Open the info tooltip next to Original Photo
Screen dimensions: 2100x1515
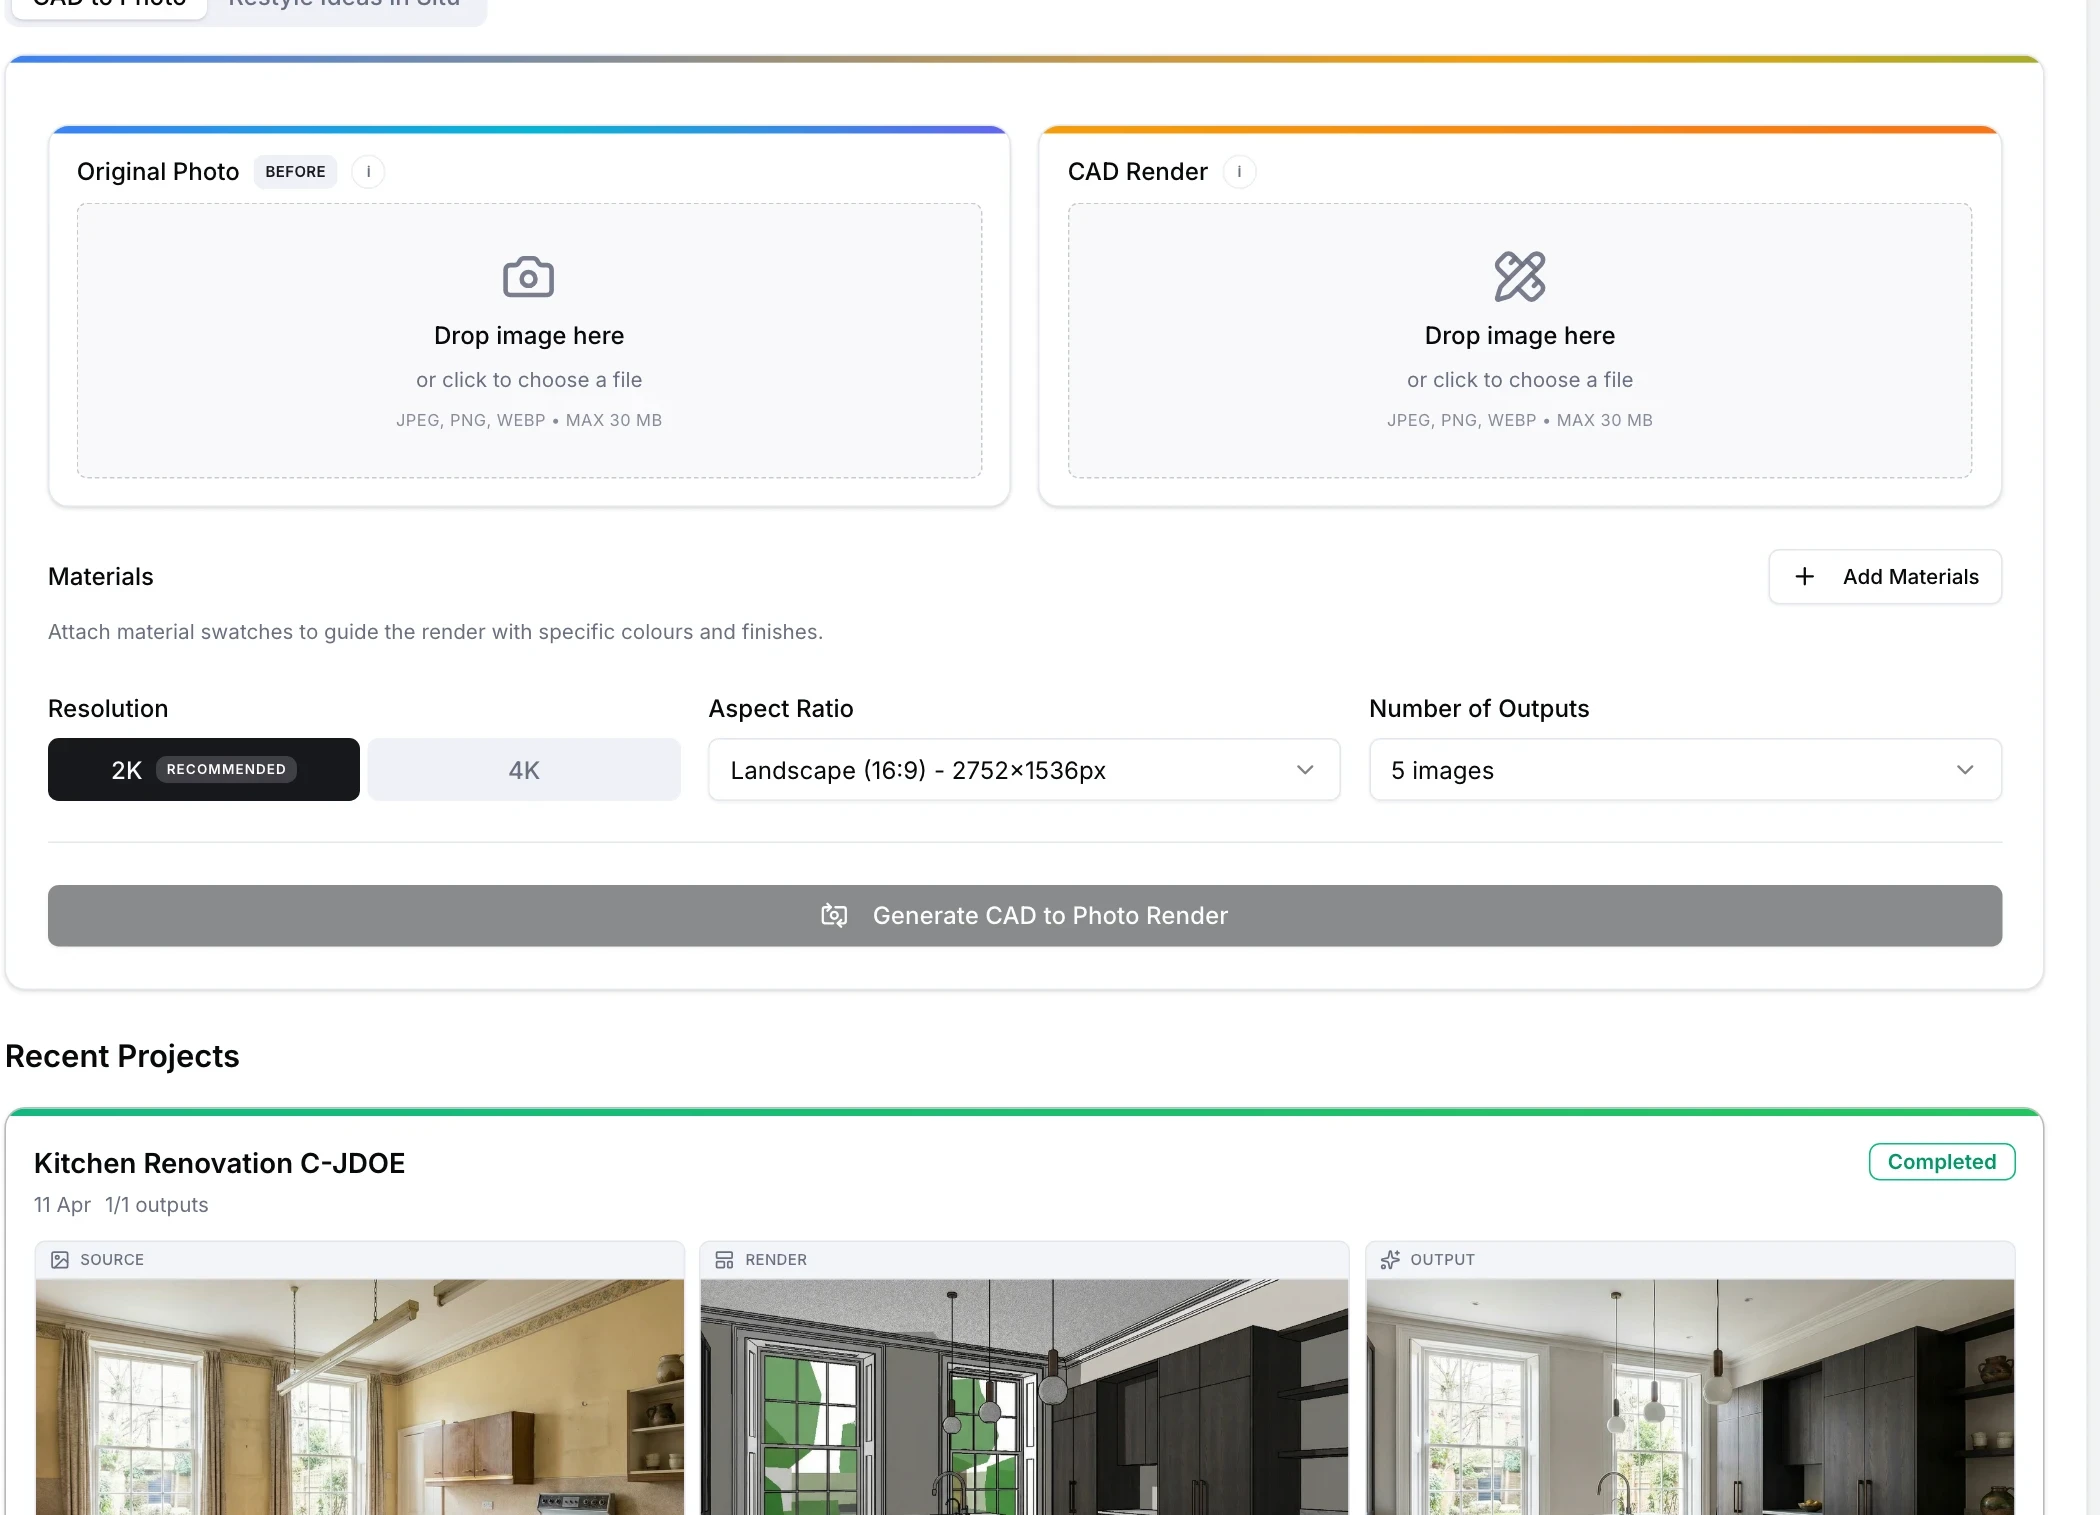click(x=368, y=171)
